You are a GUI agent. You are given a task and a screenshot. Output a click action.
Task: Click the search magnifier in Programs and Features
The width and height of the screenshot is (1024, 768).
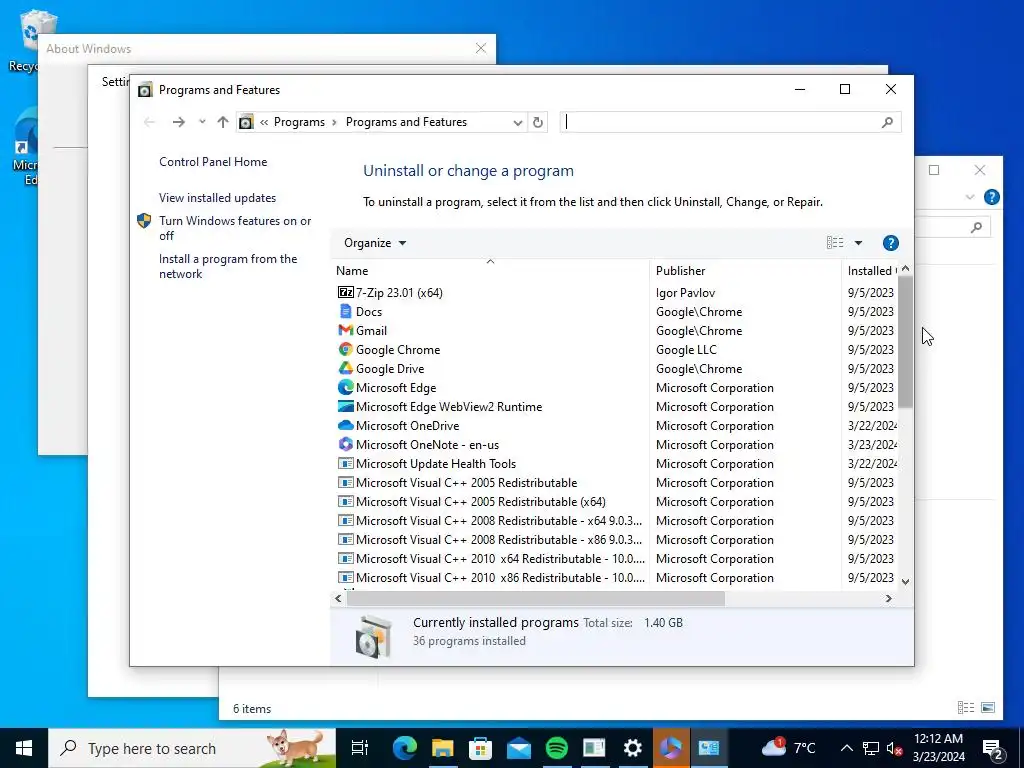coord(887,122)
